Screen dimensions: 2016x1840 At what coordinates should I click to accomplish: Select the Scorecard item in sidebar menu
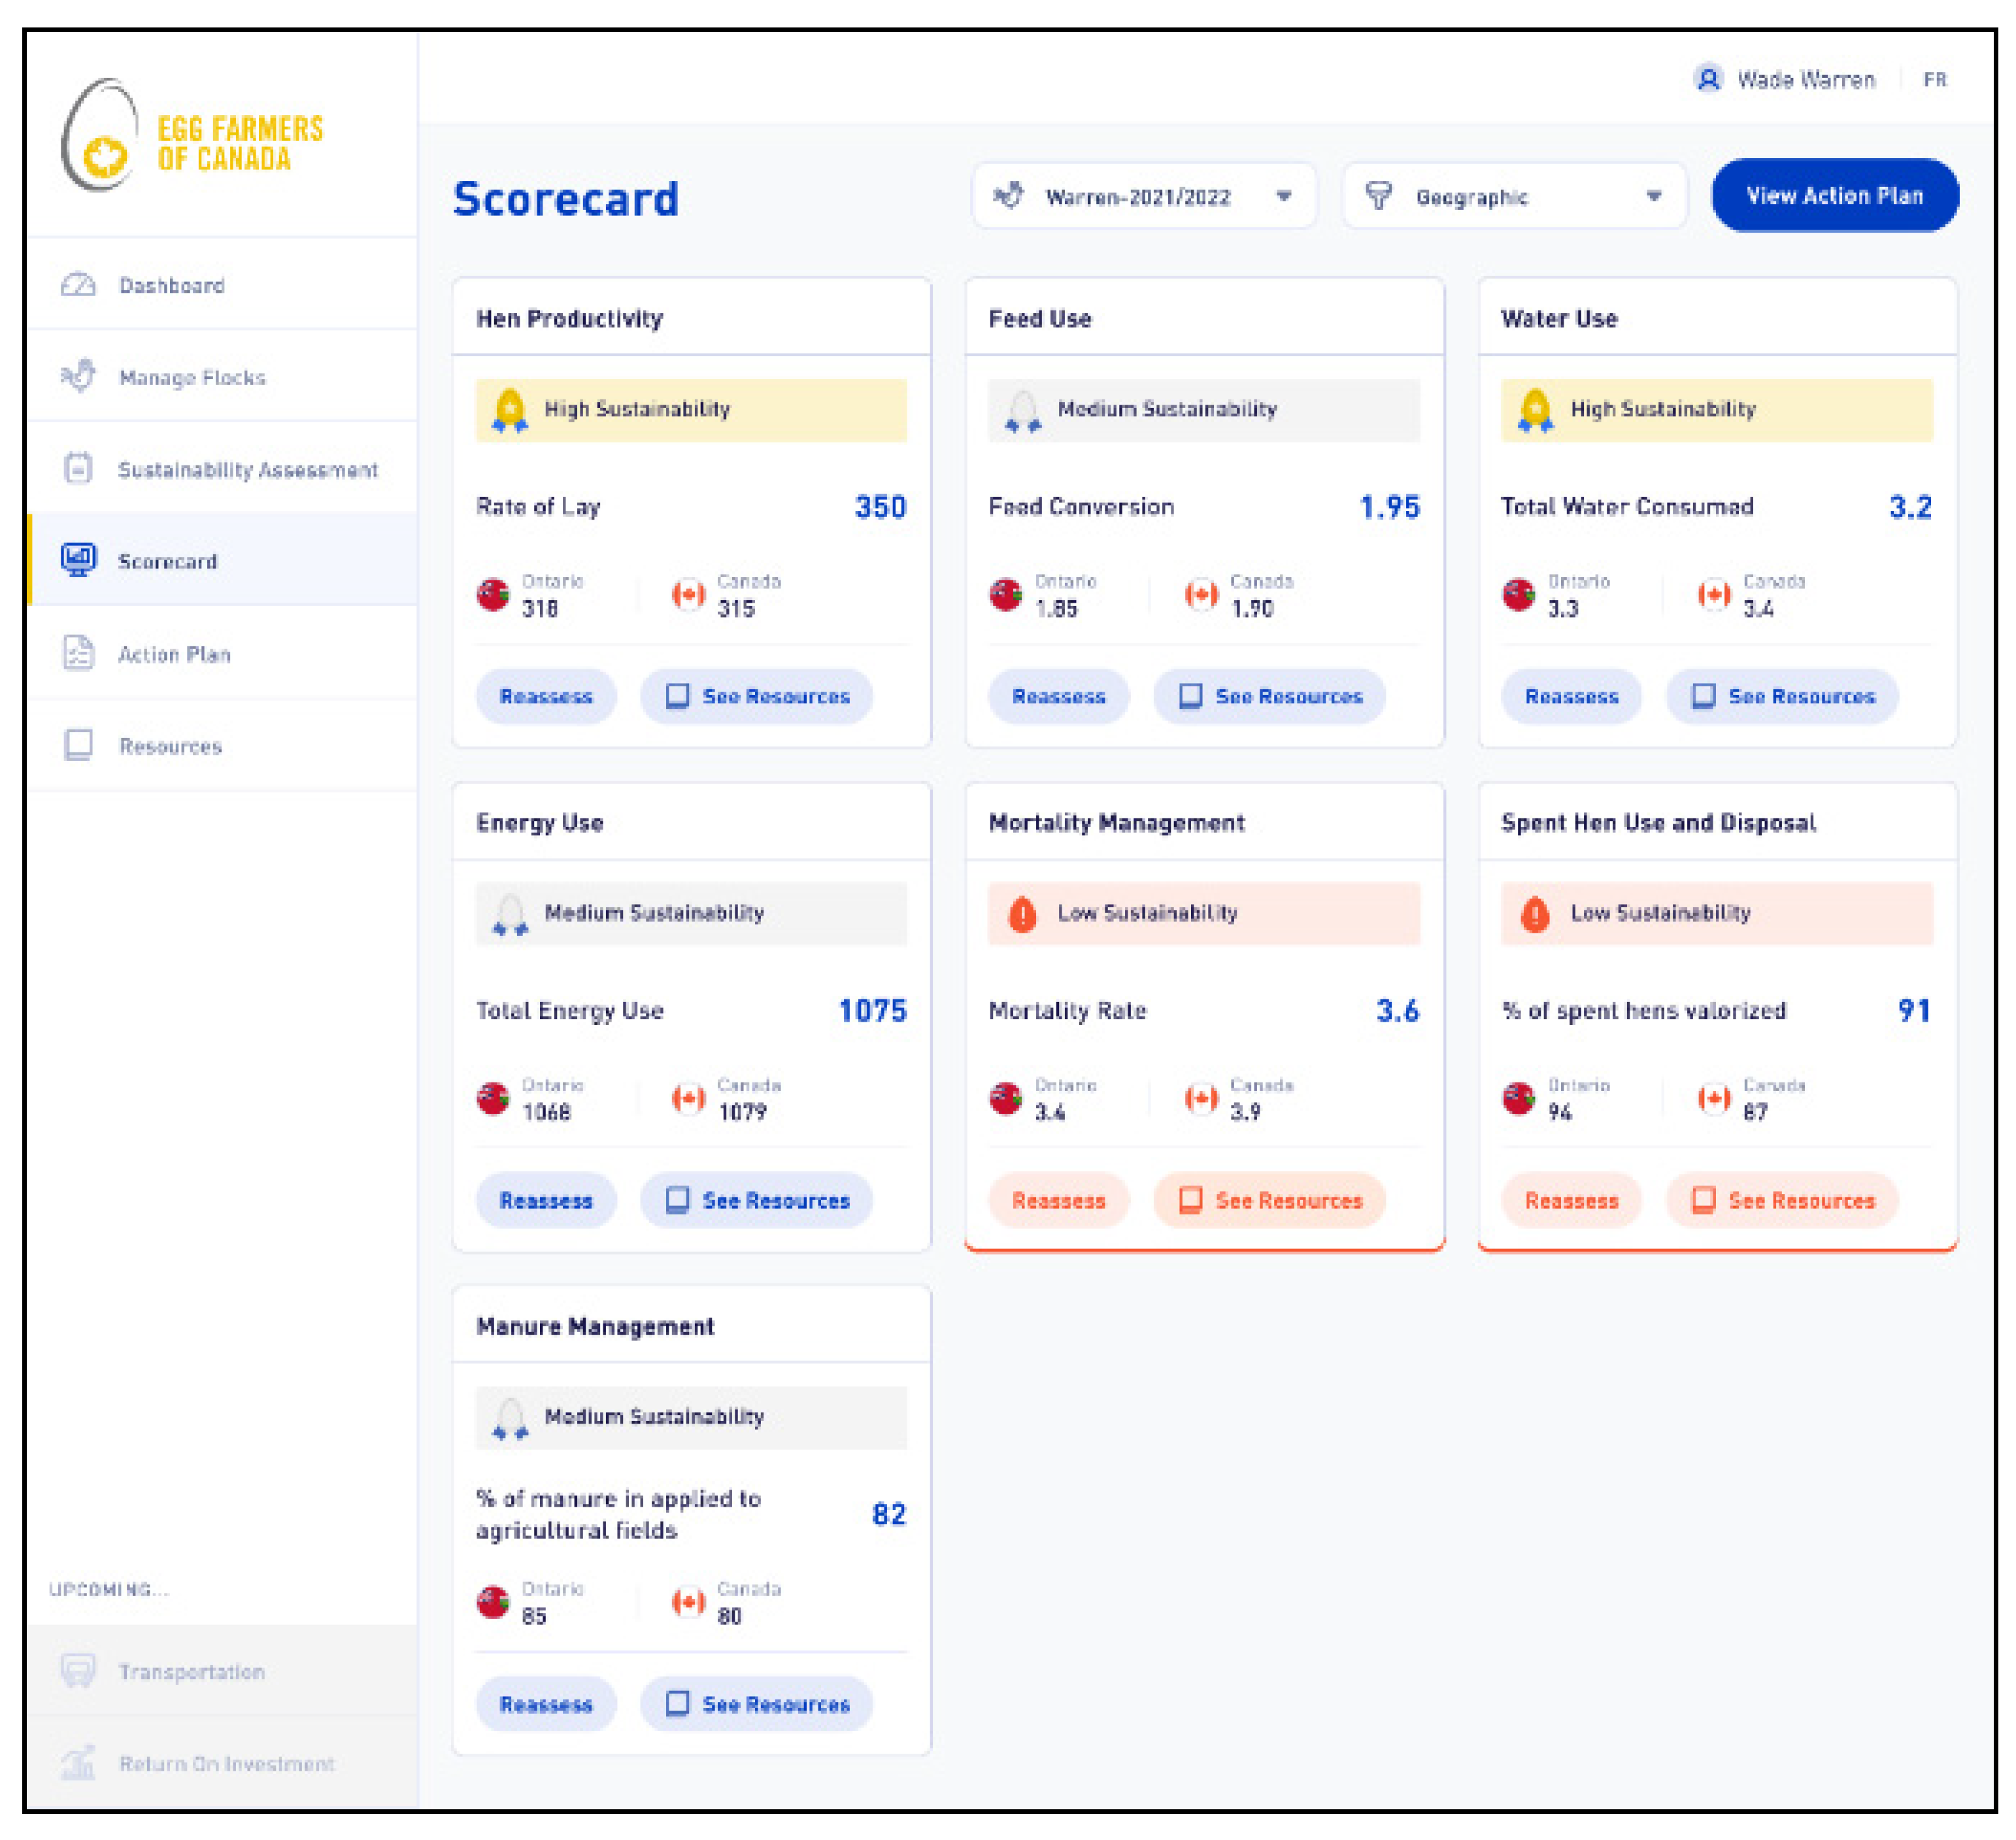(x=167, y=561)
